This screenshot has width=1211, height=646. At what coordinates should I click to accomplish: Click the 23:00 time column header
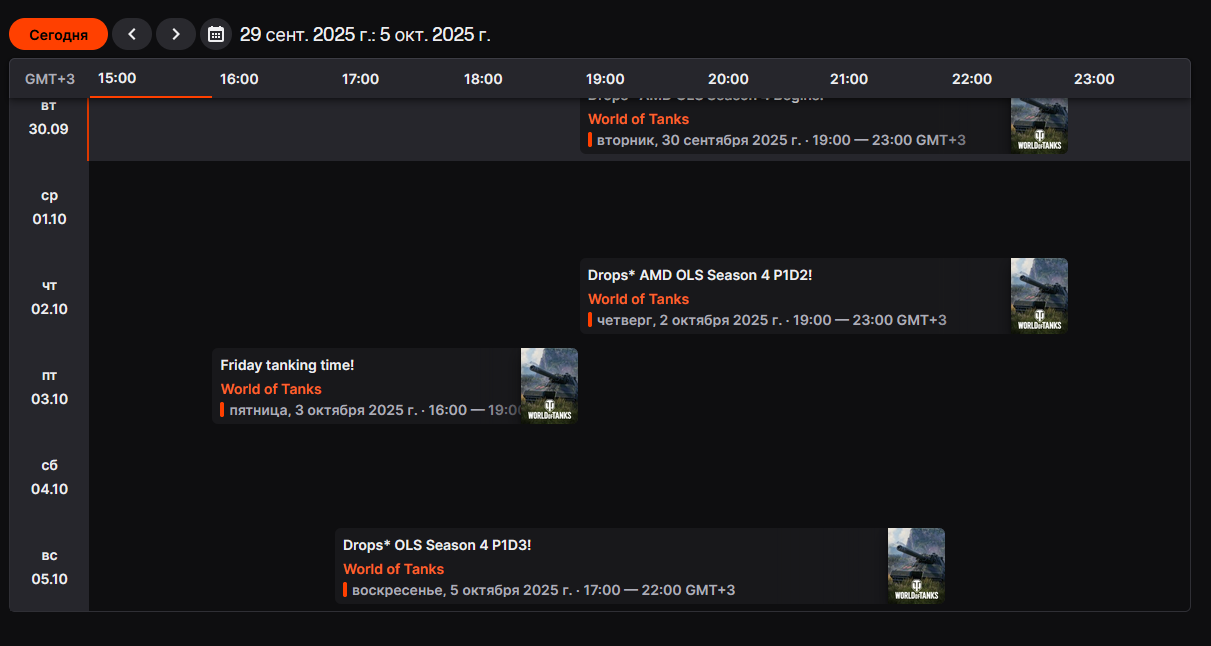[x=1094, y=79]
